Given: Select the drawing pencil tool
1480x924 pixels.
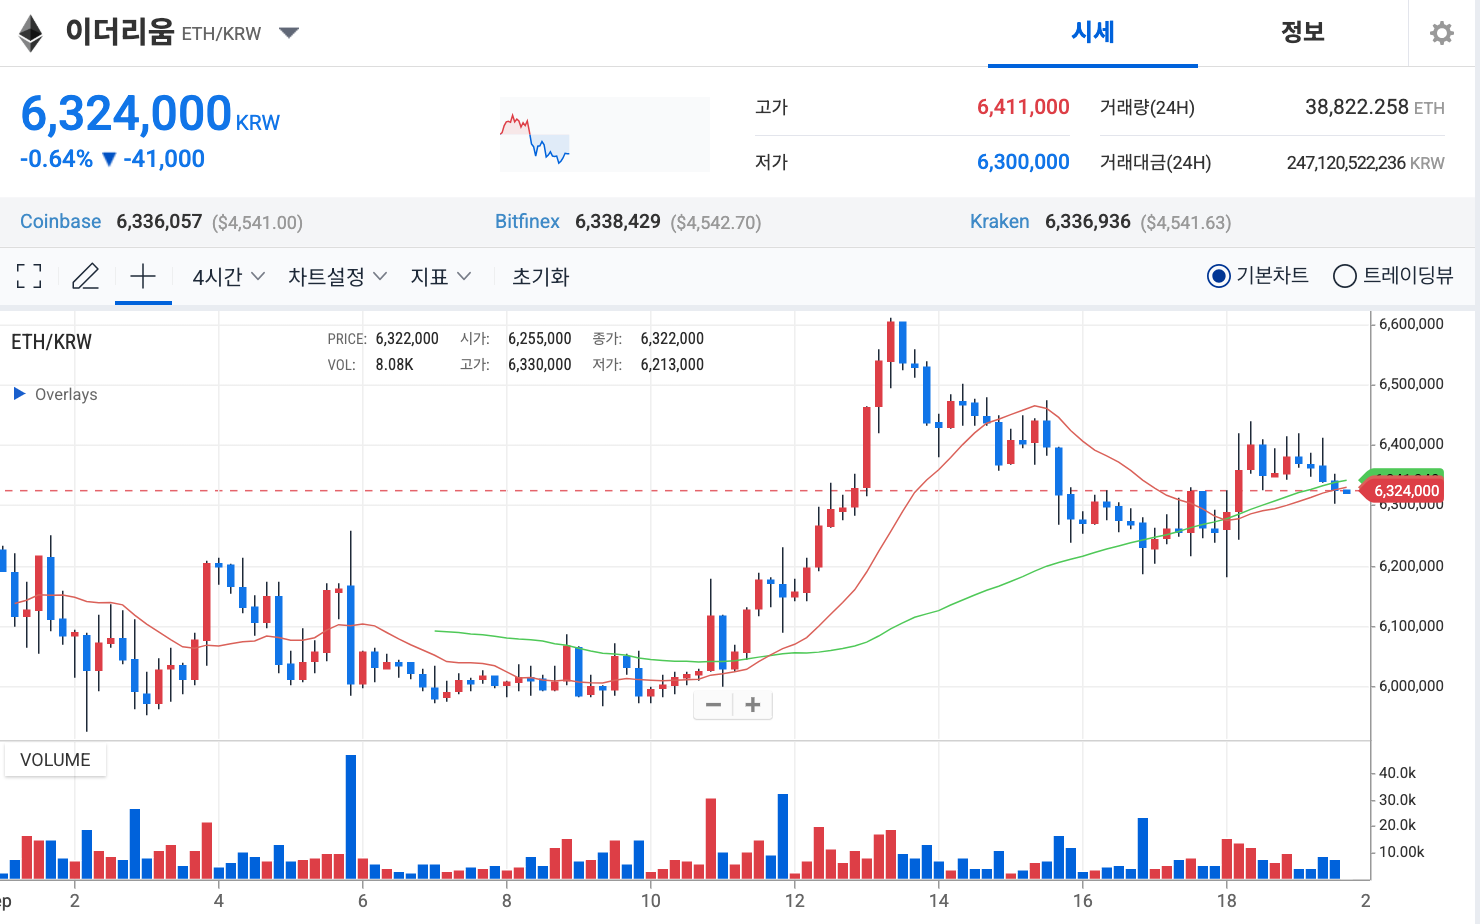Looking at the screenshot, I should (86, 276).
